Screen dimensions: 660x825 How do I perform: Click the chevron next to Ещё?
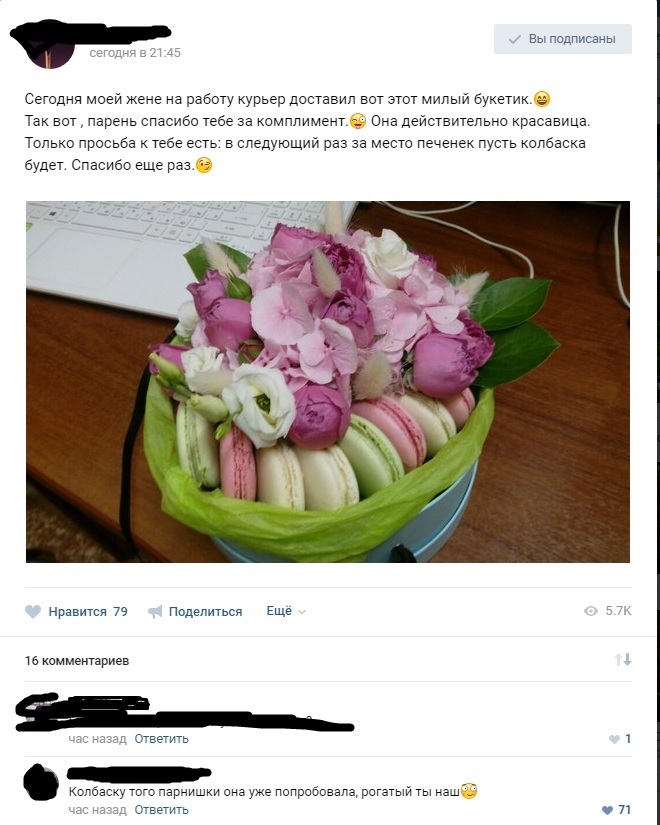302,612
